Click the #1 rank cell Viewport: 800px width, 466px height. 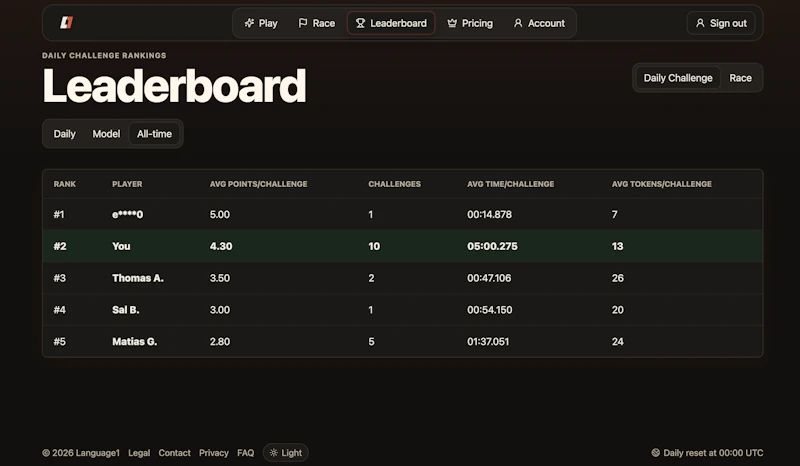(59, 214)
